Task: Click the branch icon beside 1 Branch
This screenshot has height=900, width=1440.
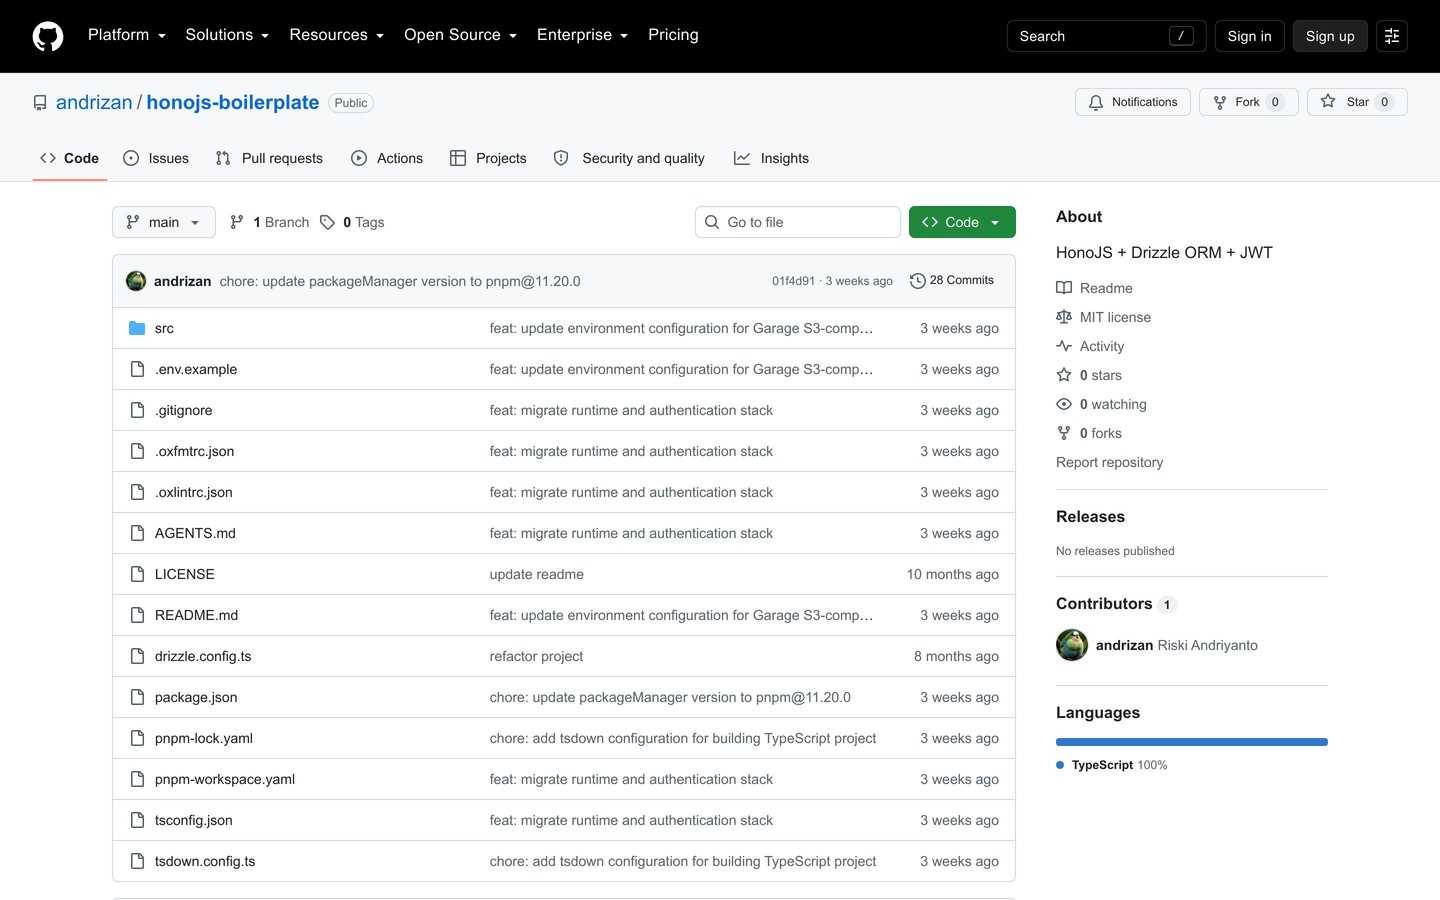Action: pos(237,222)
